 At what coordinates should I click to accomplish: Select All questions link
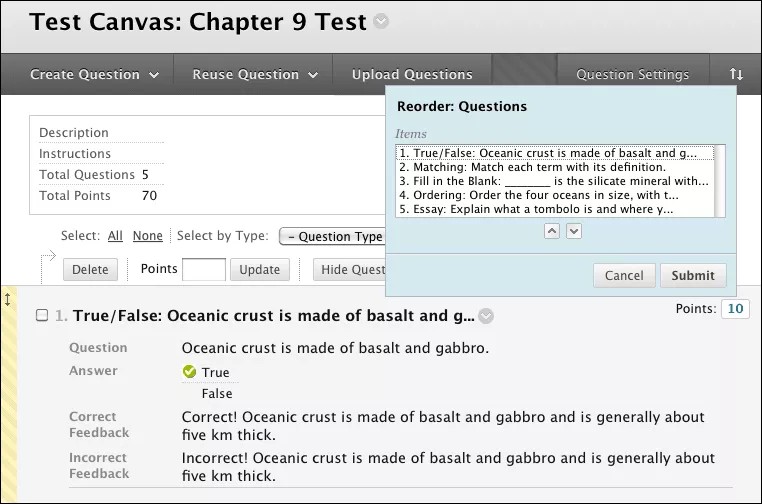[115, 236]
